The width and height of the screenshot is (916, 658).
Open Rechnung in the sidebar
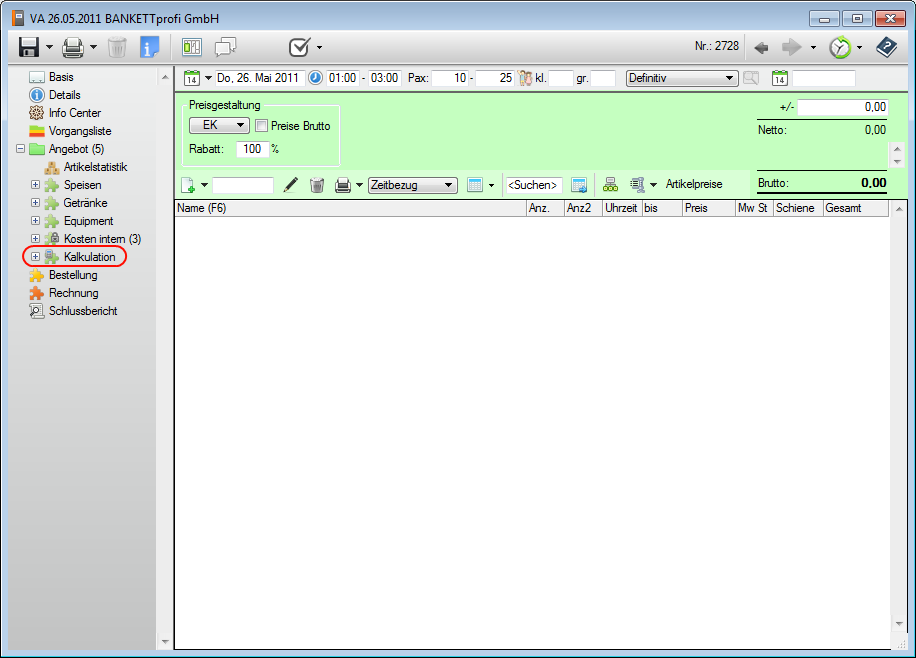tap(73, 293)
